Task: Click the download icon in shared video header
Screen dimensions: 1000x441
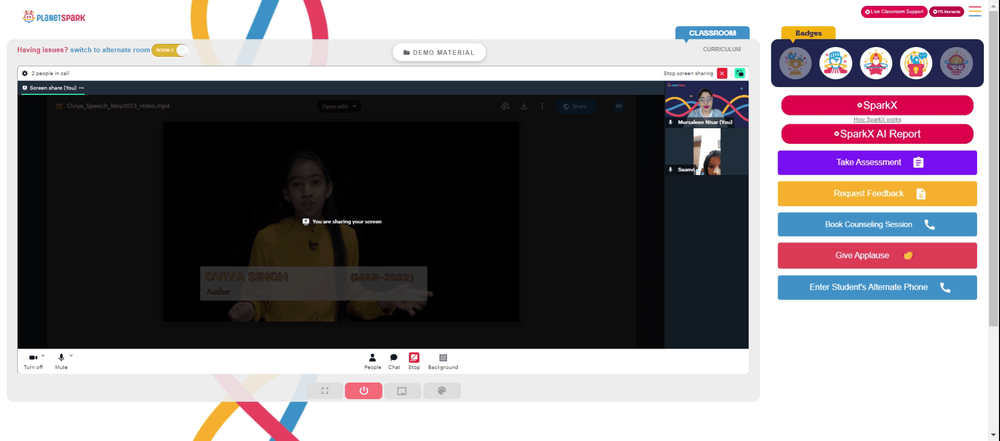Action: (x=524, y=107)
